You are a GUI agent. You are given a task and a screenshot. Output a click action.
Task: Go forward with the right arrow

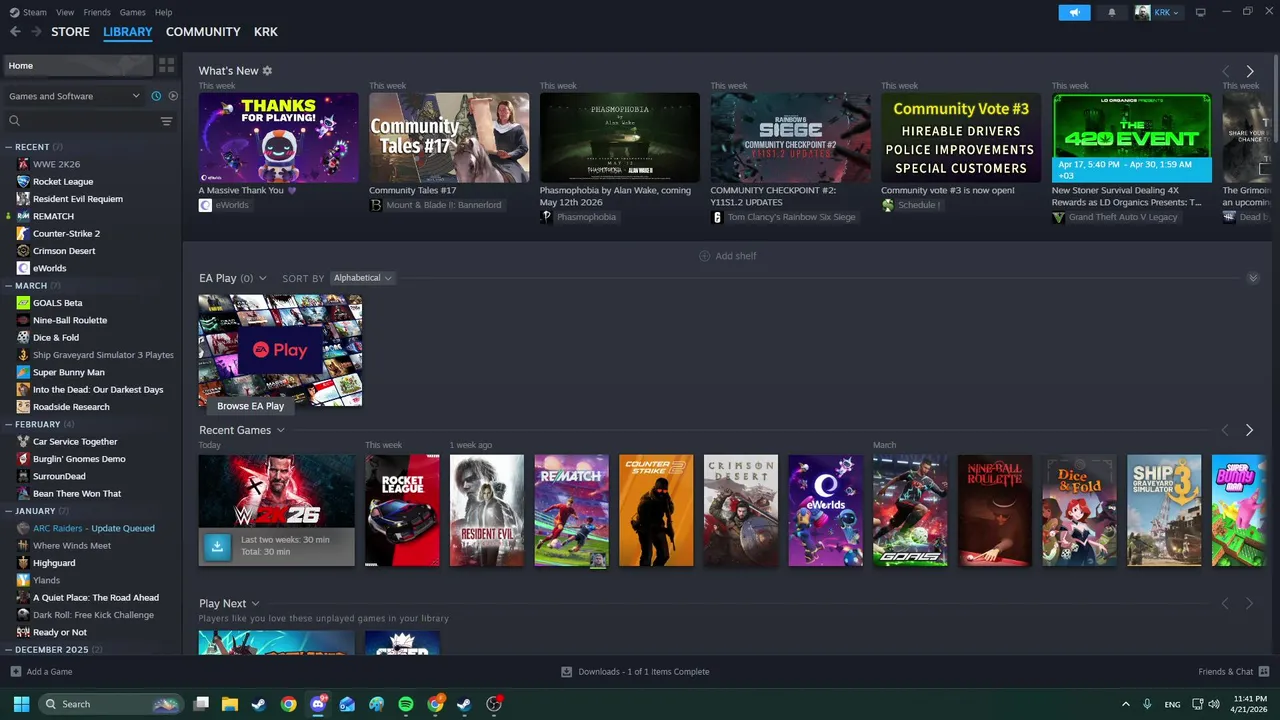point(36,32)
